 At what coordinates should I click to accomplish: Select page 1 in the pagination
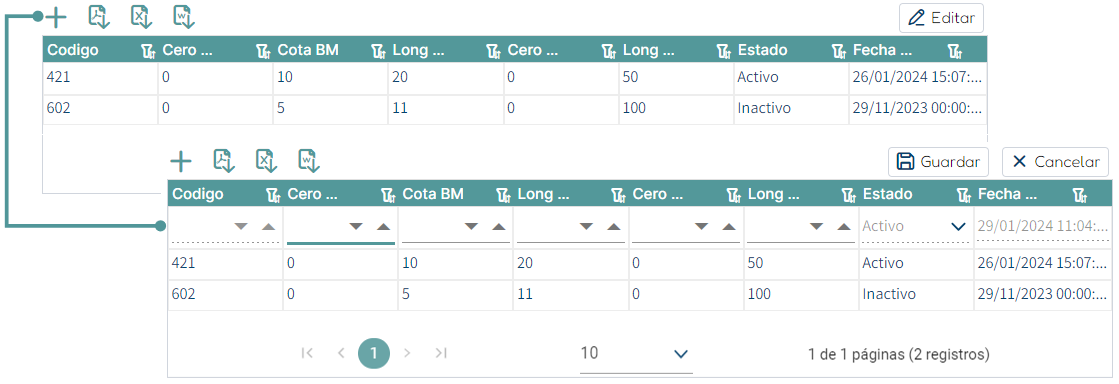coord(374,353)
